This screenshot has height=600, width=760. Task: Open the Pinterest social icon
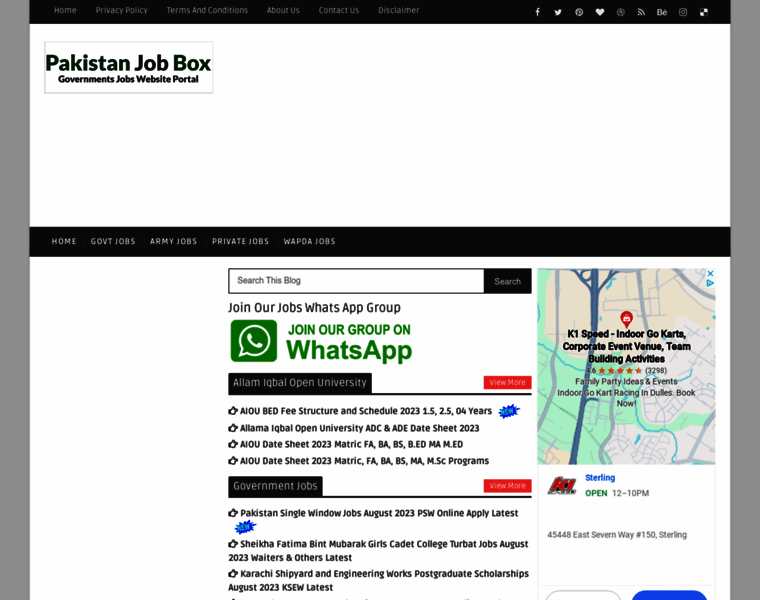[579, 12]
